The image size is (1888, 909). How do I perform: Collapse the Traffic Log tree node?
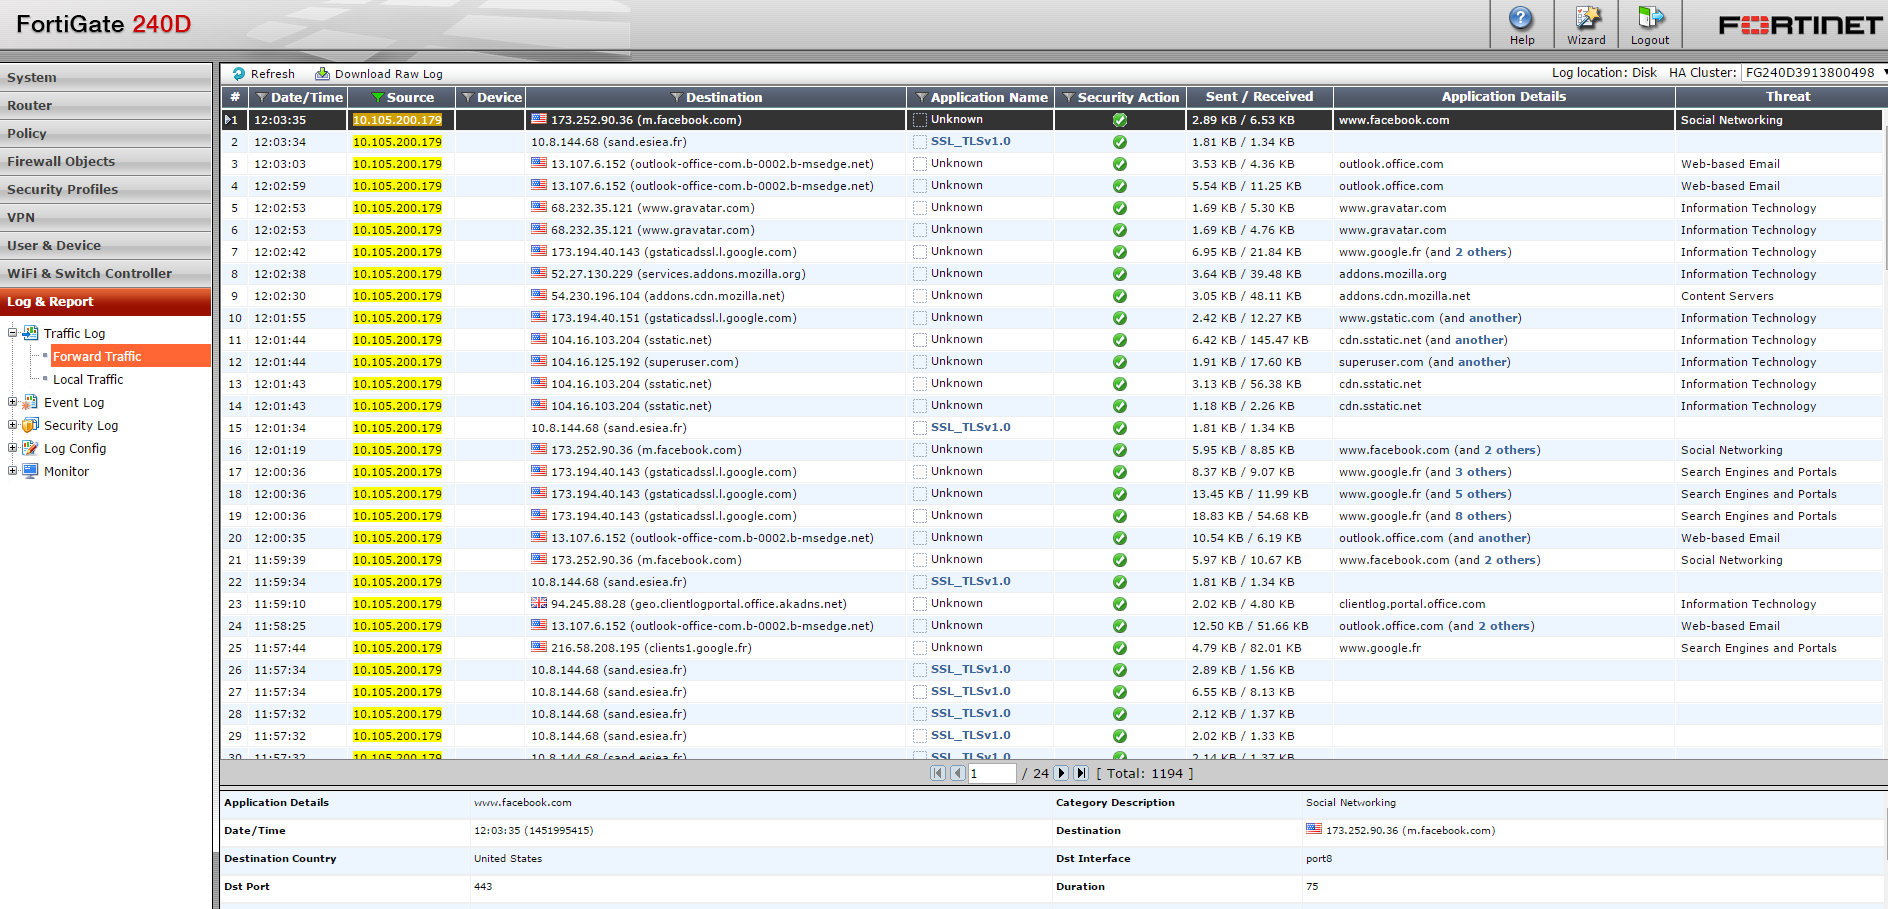pyautogui.click(x=12, y=333)
